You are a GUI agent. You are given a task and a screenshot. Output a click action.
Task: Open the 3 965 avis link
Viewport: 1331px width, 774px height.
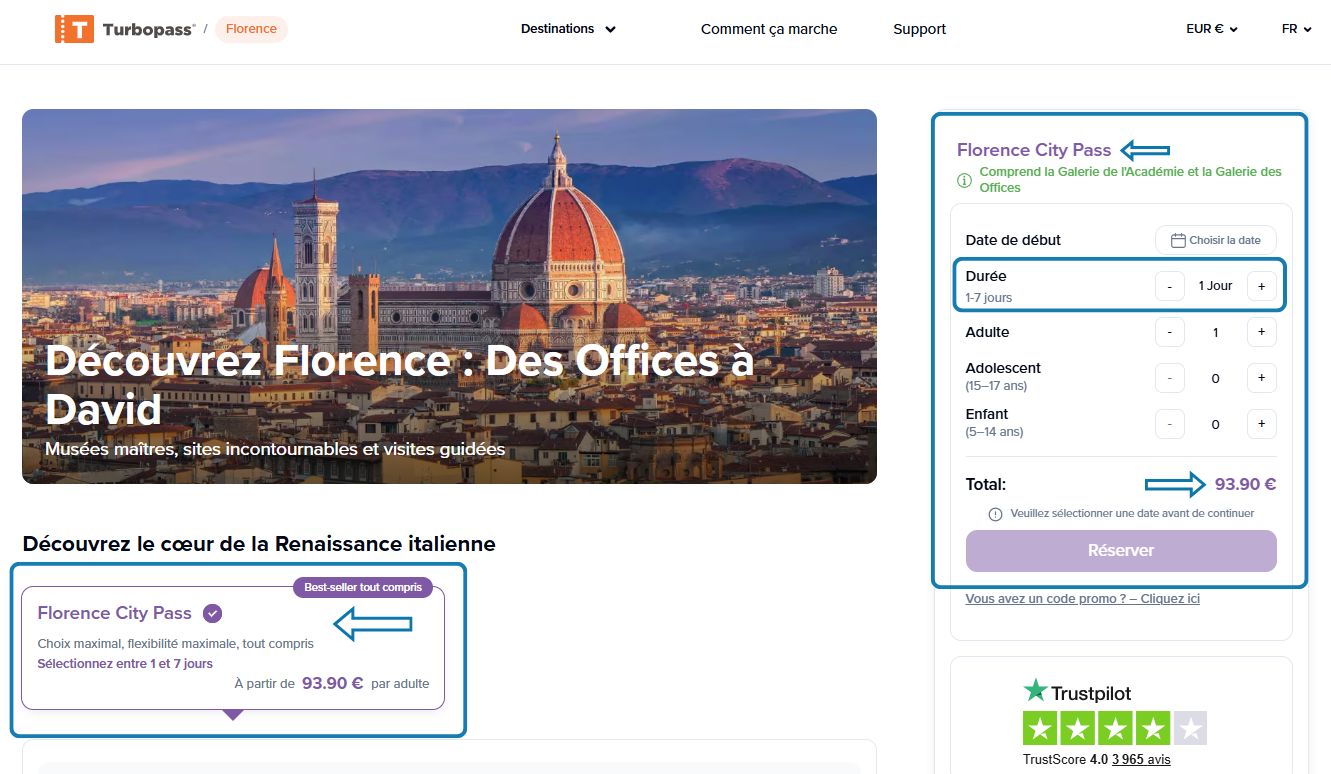[1141, 760]
